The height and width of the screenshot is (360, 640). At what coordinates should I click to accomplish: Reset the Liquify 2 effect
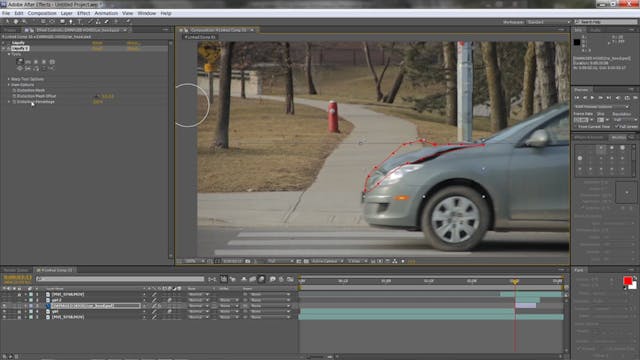(97, 49)
